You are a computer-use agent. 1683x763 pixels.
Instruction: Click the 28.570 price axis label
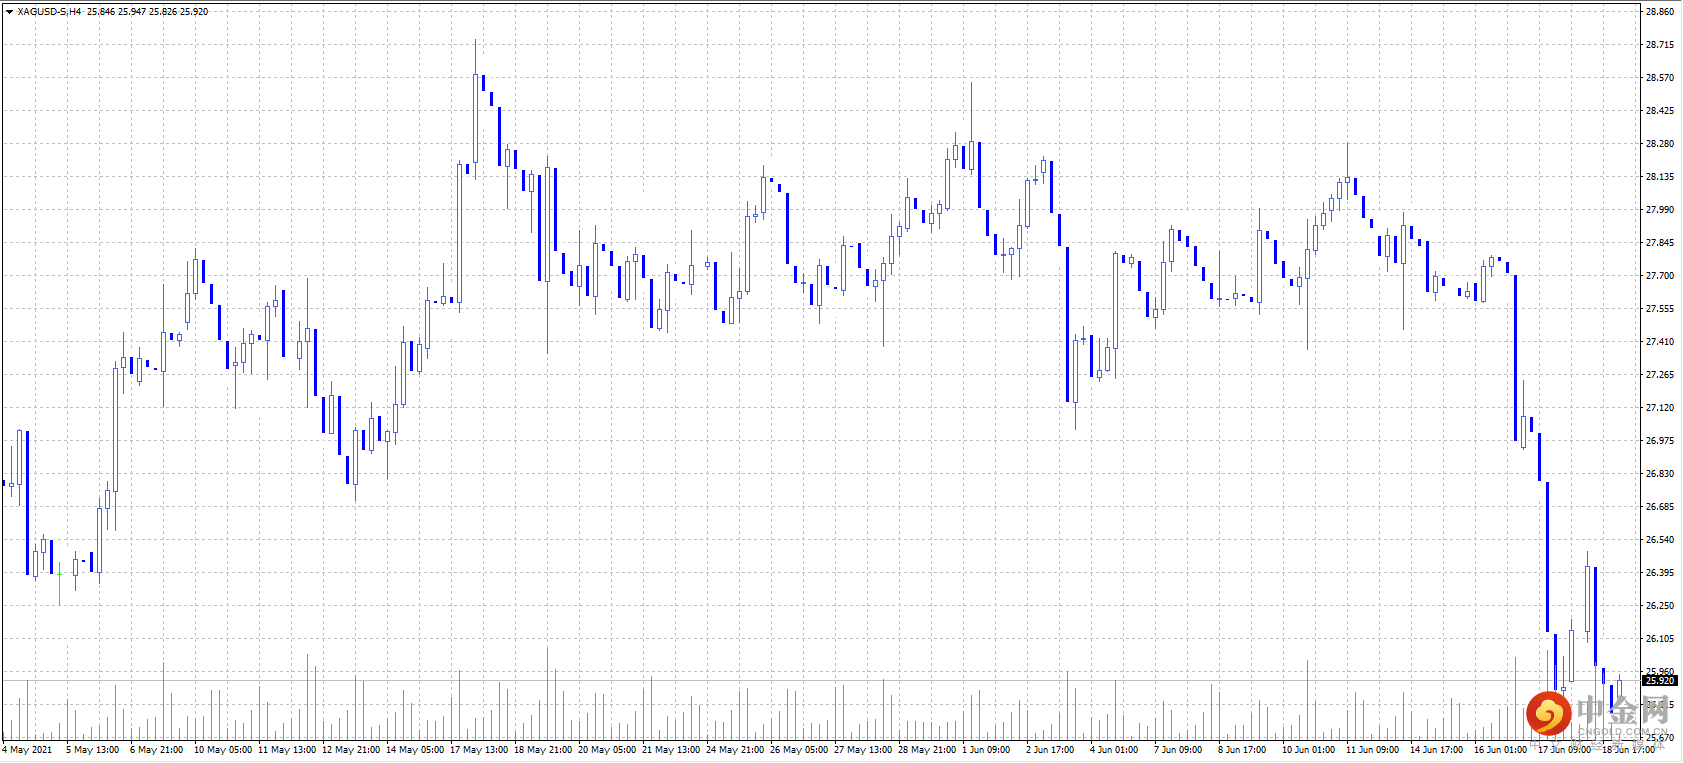click(1660, 78)
